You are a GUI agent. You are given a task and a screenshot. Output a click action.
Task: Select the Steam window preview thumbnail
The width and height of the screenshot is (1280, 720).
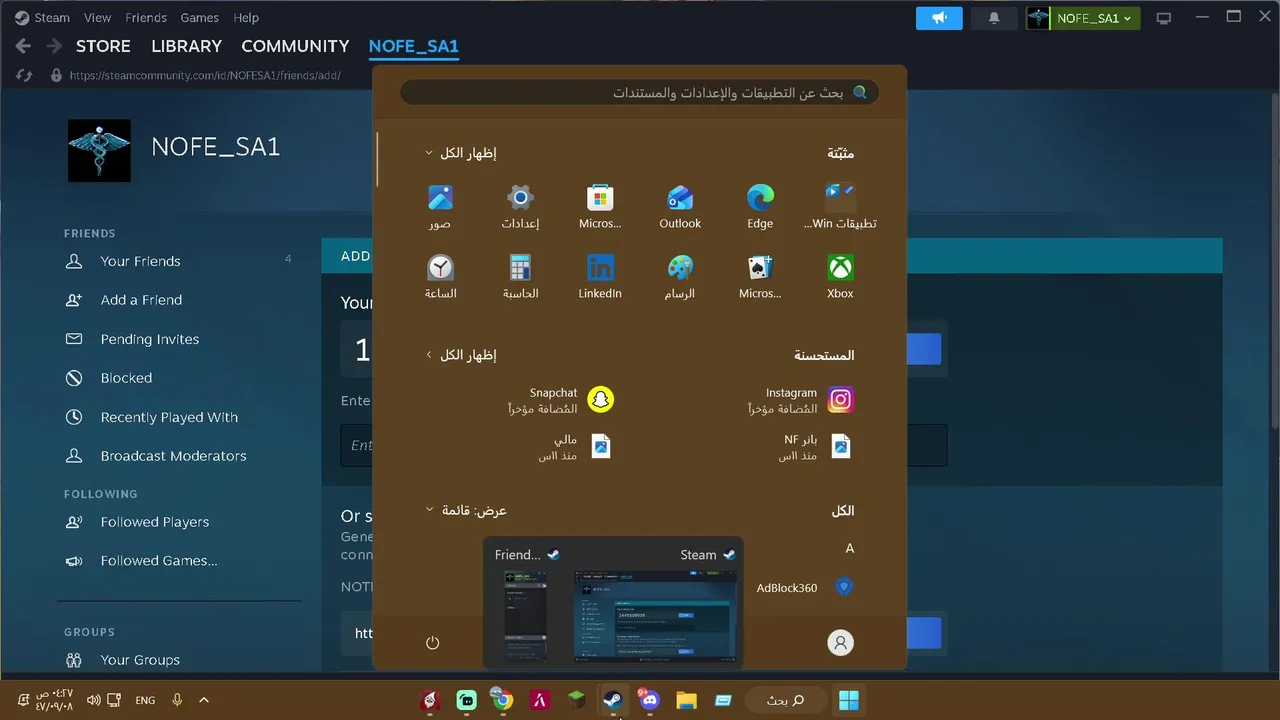tap(655, 615)
